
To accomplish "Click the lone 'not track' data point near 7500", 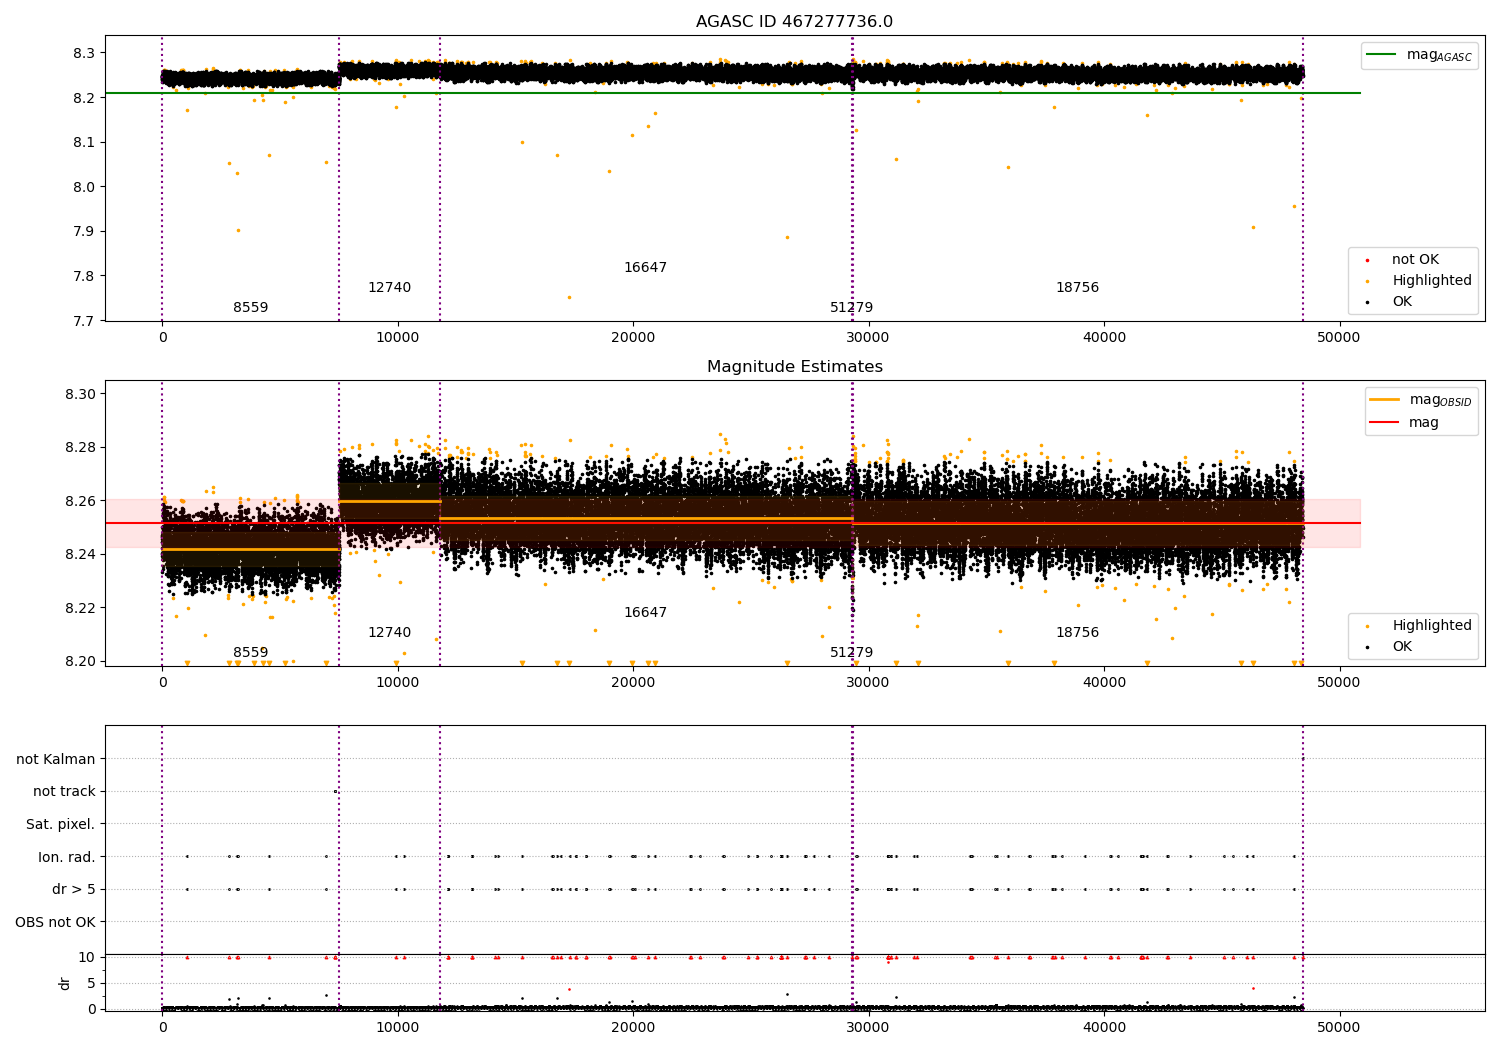I will 335,792.
